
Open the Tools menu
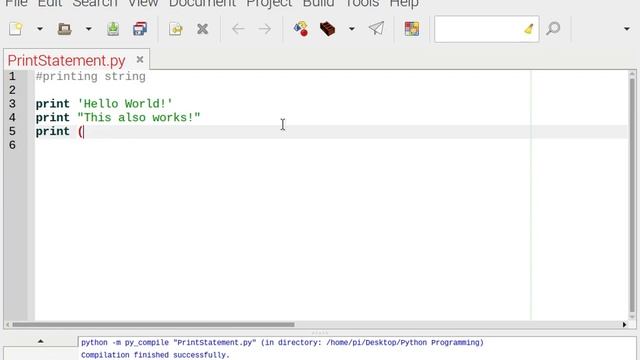[362, 3]
